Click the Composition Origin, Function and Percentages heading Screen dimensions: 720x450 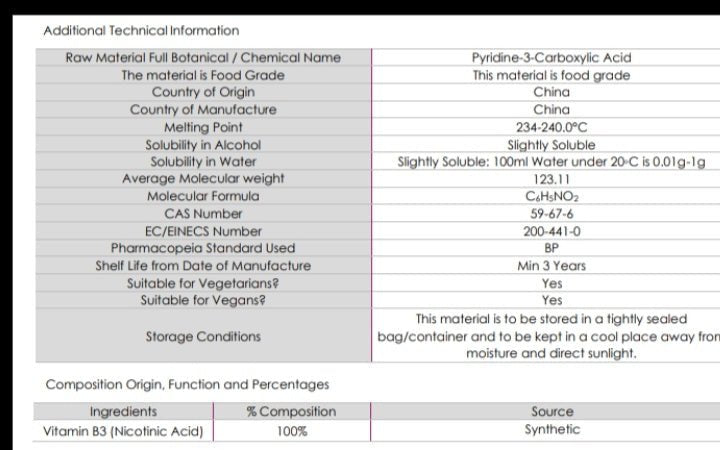(187, 384)
